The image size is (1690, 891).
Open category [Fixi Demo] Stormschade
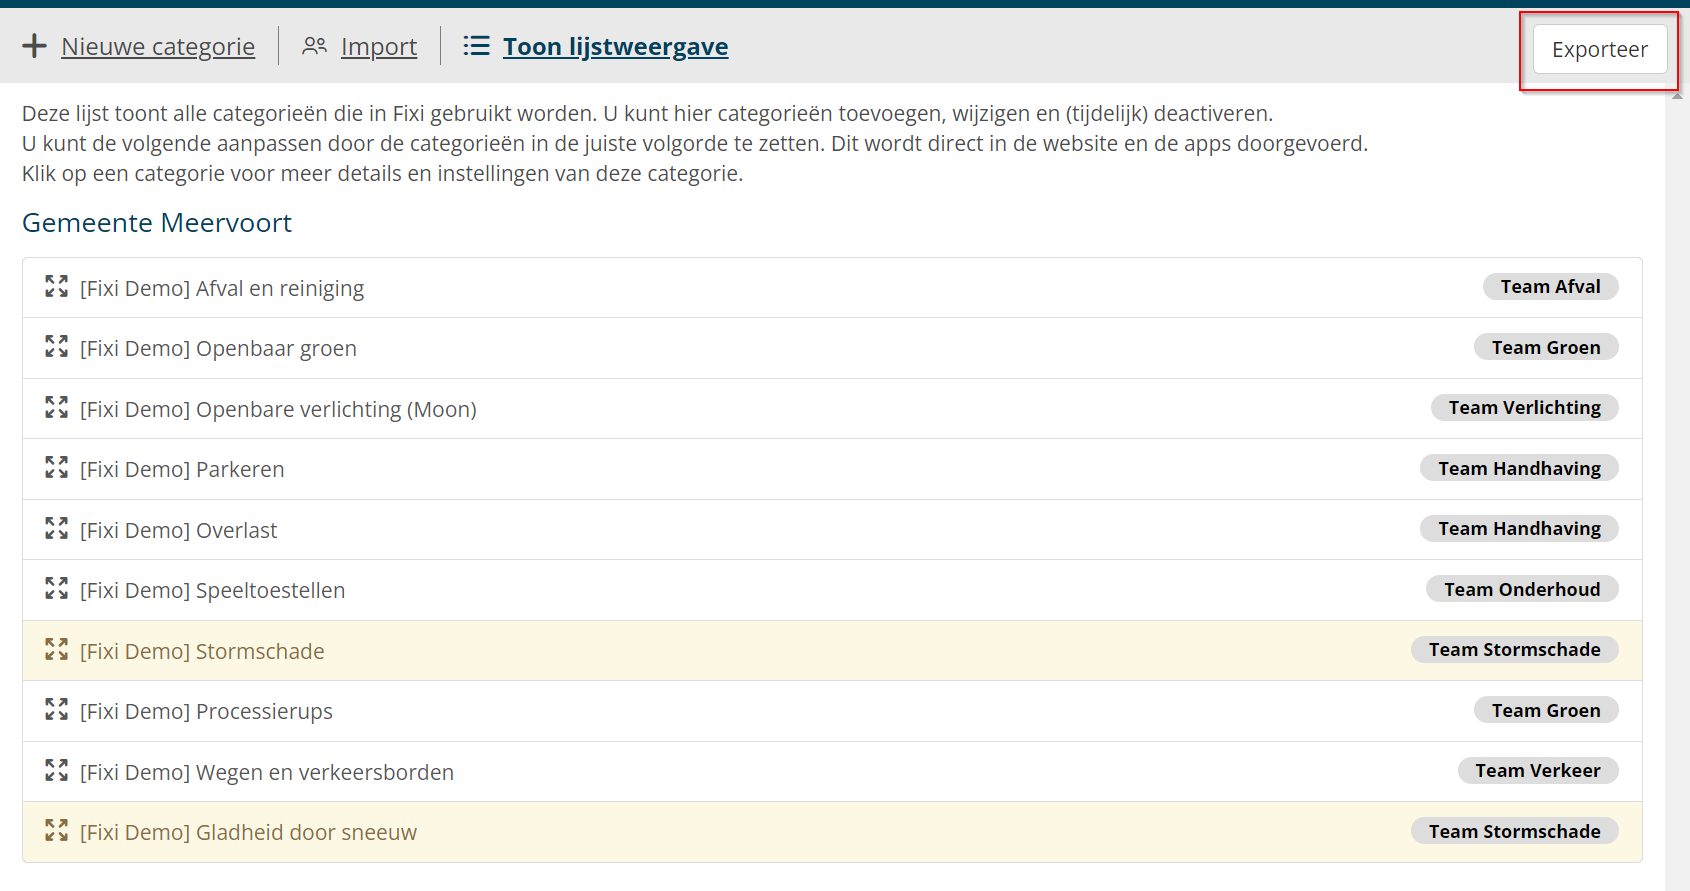coord(202,651)
